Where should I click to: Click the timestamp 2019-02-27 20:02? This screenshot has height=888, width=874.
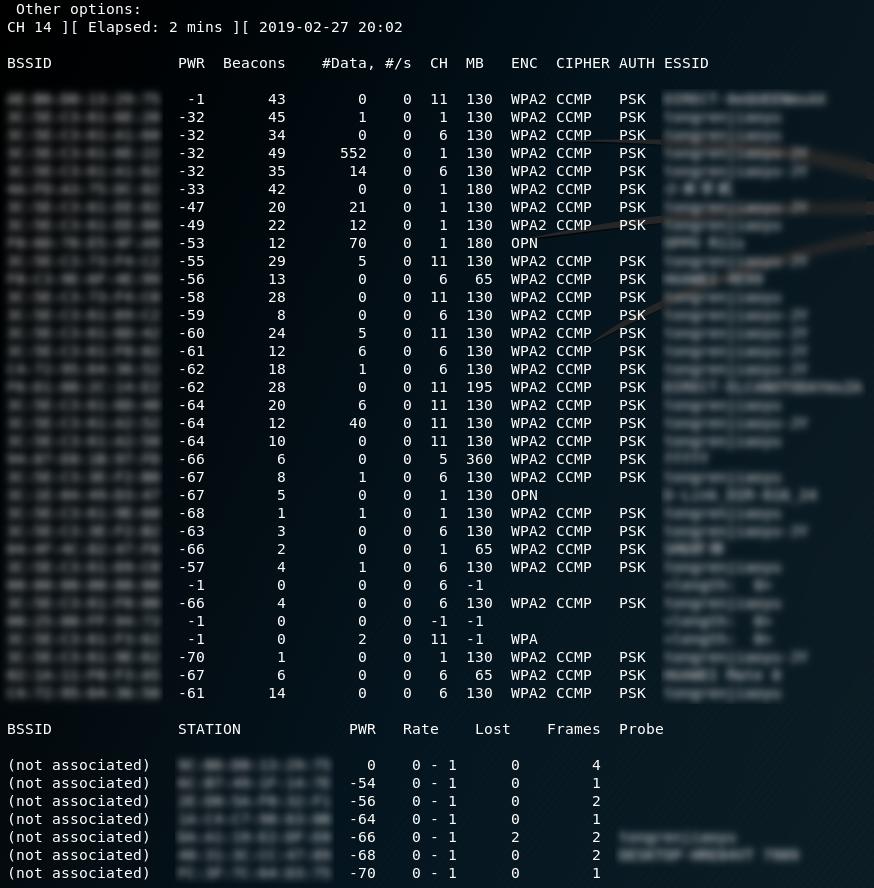(331, 27)
